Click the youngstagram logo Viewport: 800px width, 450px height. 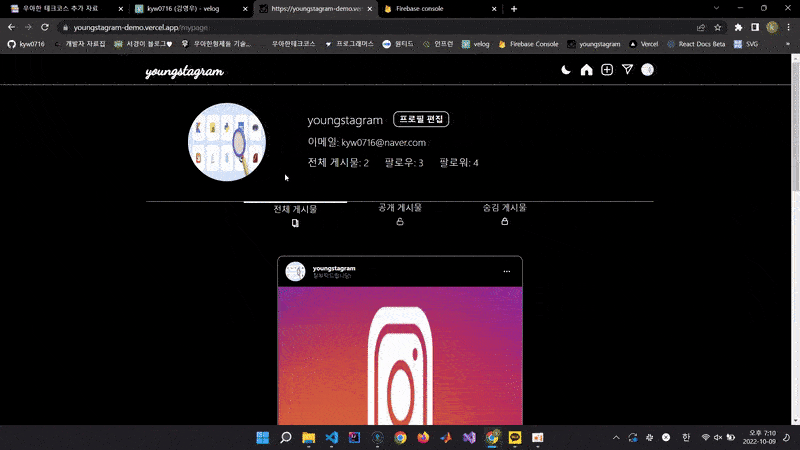click(x=185, y=71)
